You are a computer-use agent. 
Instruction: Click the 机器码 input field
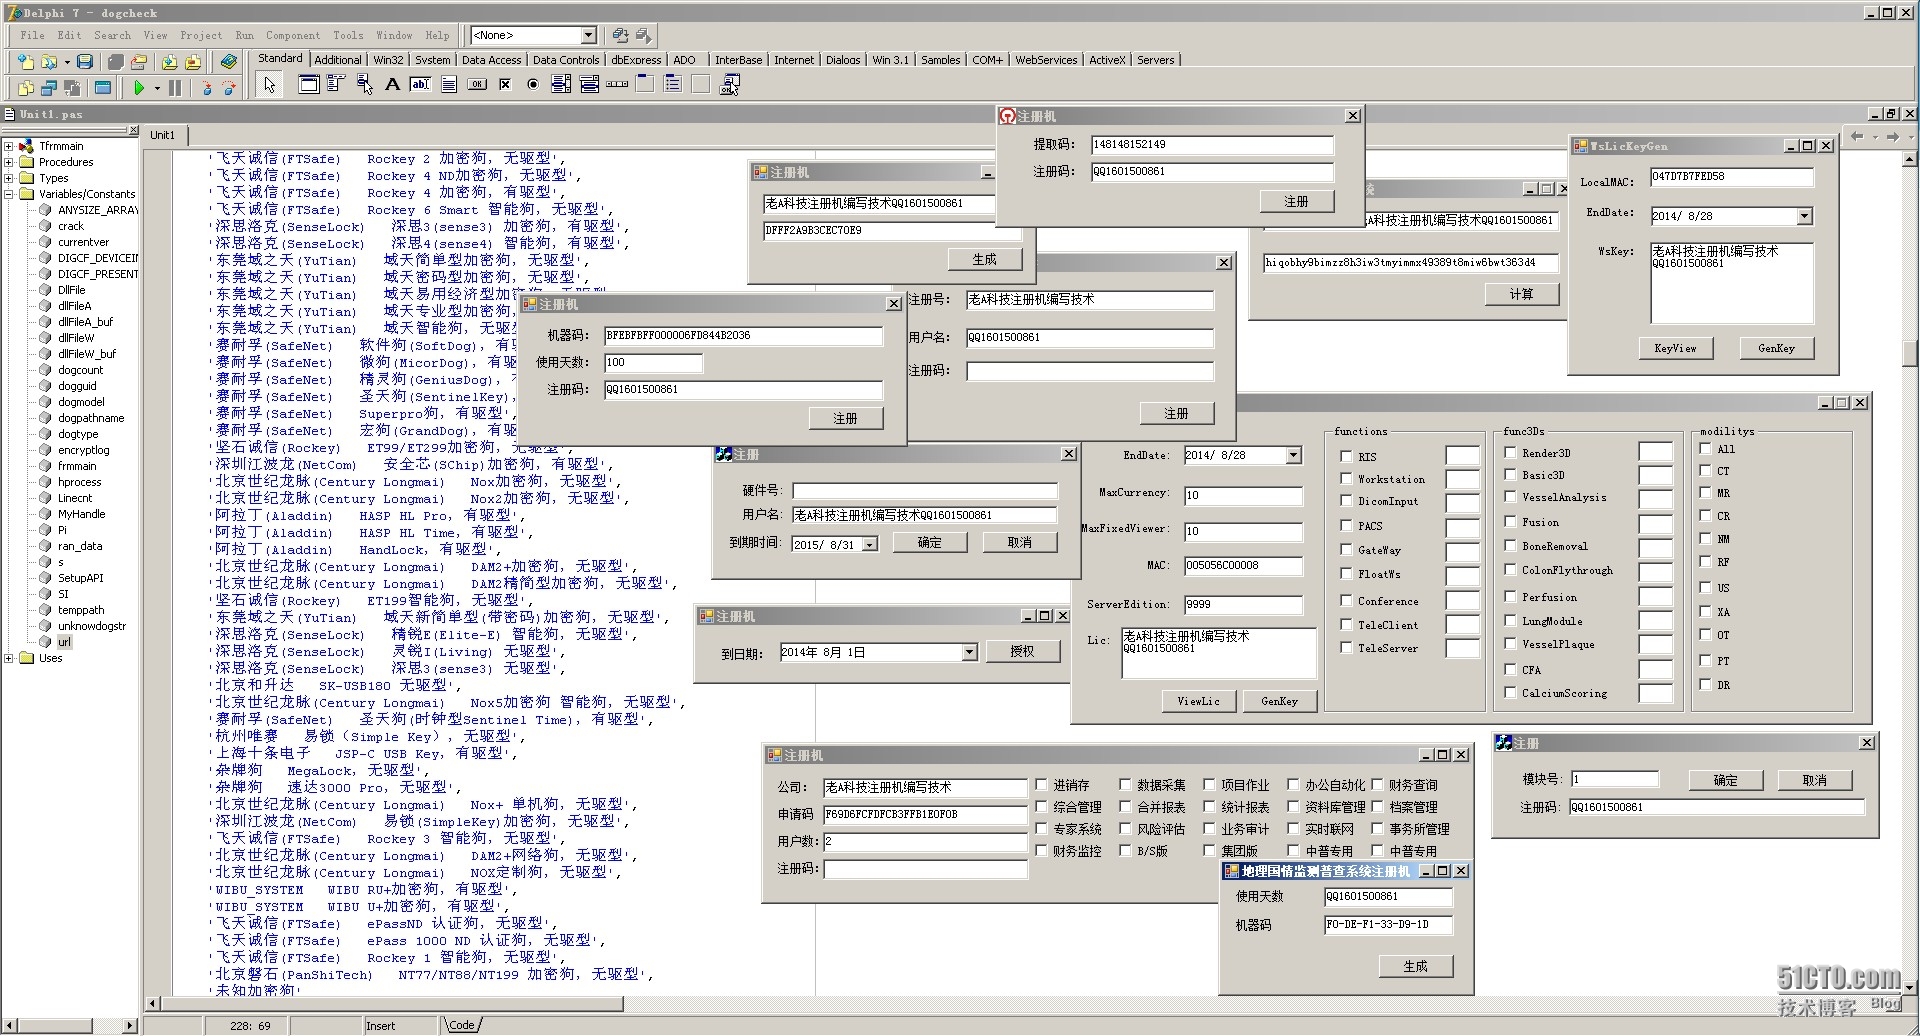pyautogui.click(x=743, y=335)
